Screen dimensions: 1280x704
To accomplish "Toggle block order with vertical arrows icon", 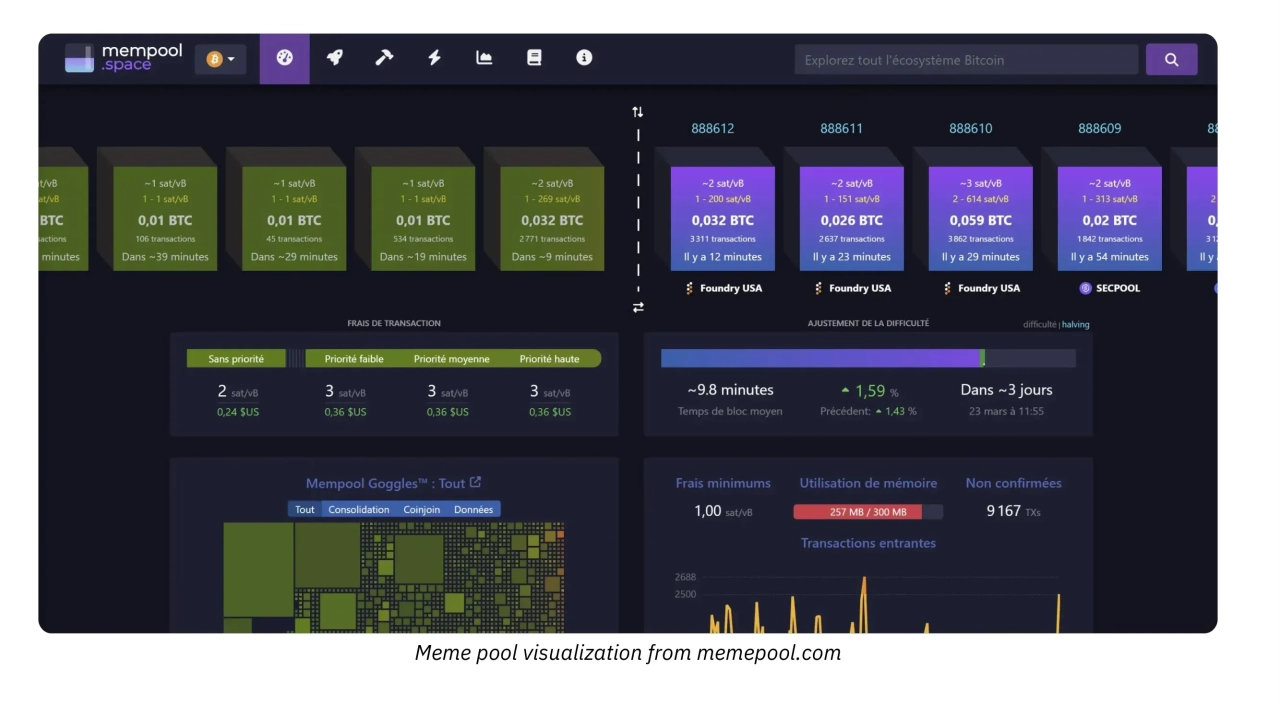I will 638,112.
